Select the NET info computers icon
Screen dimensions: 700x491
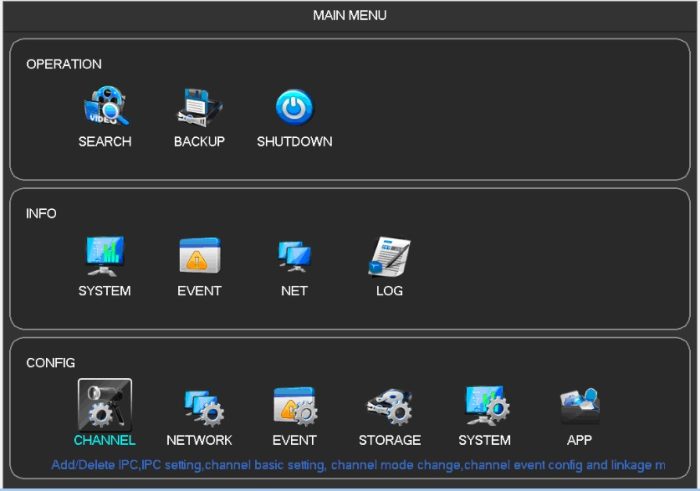pos(294,256)
